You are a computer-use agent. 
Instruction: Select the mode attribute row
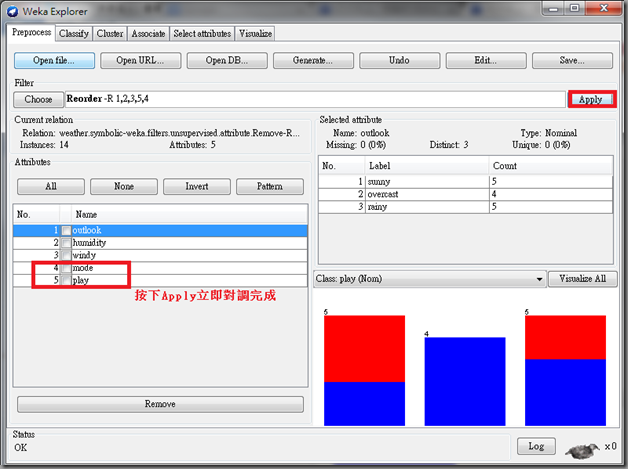click(160, 268)
